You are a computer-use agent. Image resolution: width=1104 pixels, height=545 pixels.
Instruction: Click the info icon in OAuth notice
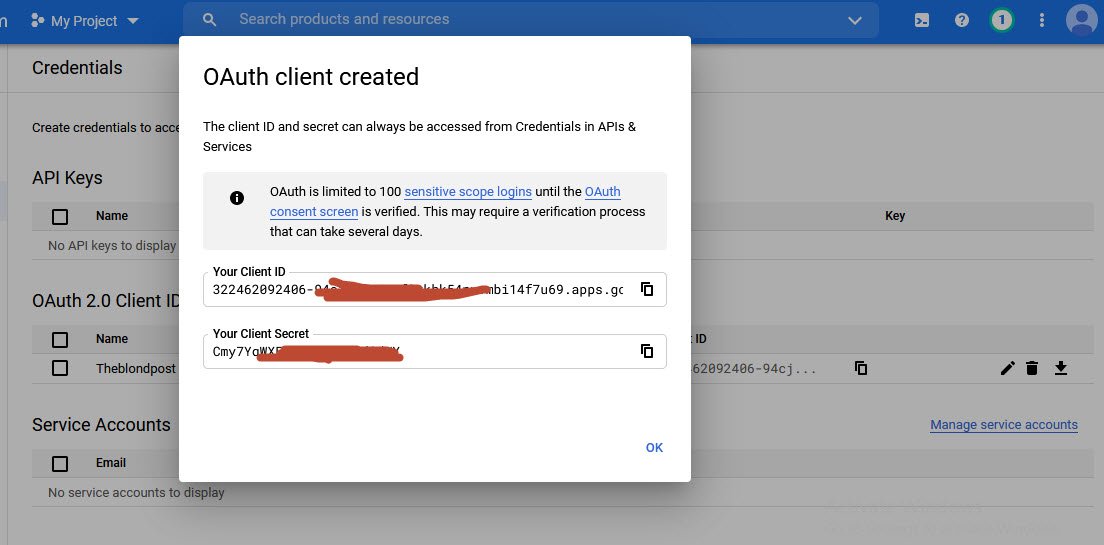[x=237, y=198]
